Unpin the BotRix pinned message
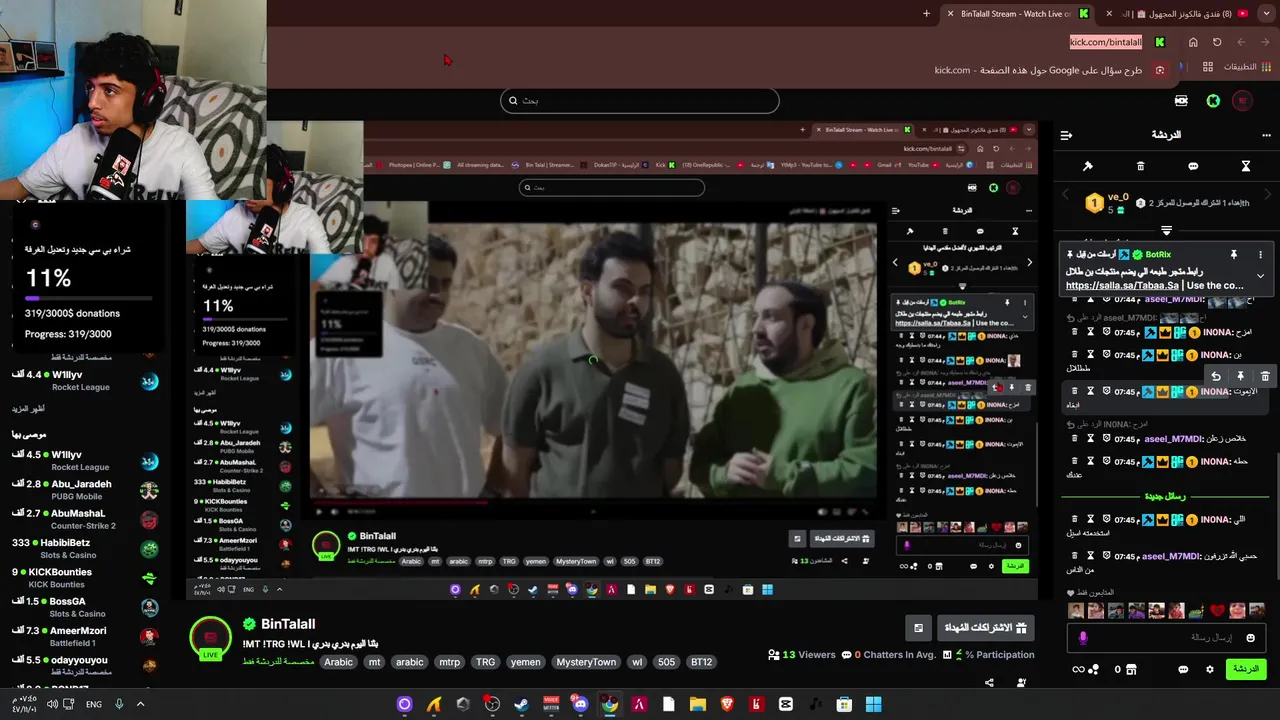The height and width of the screenshot is (720, 1280). (1234, 255)
